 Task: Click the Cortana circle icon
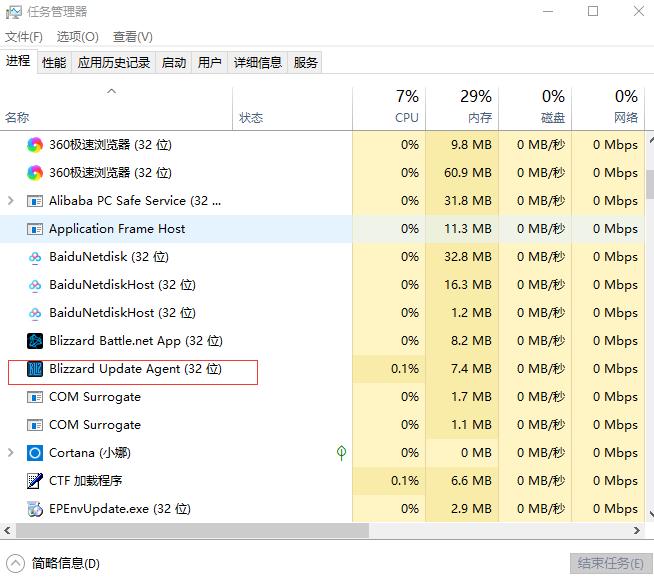pos(35,453)
